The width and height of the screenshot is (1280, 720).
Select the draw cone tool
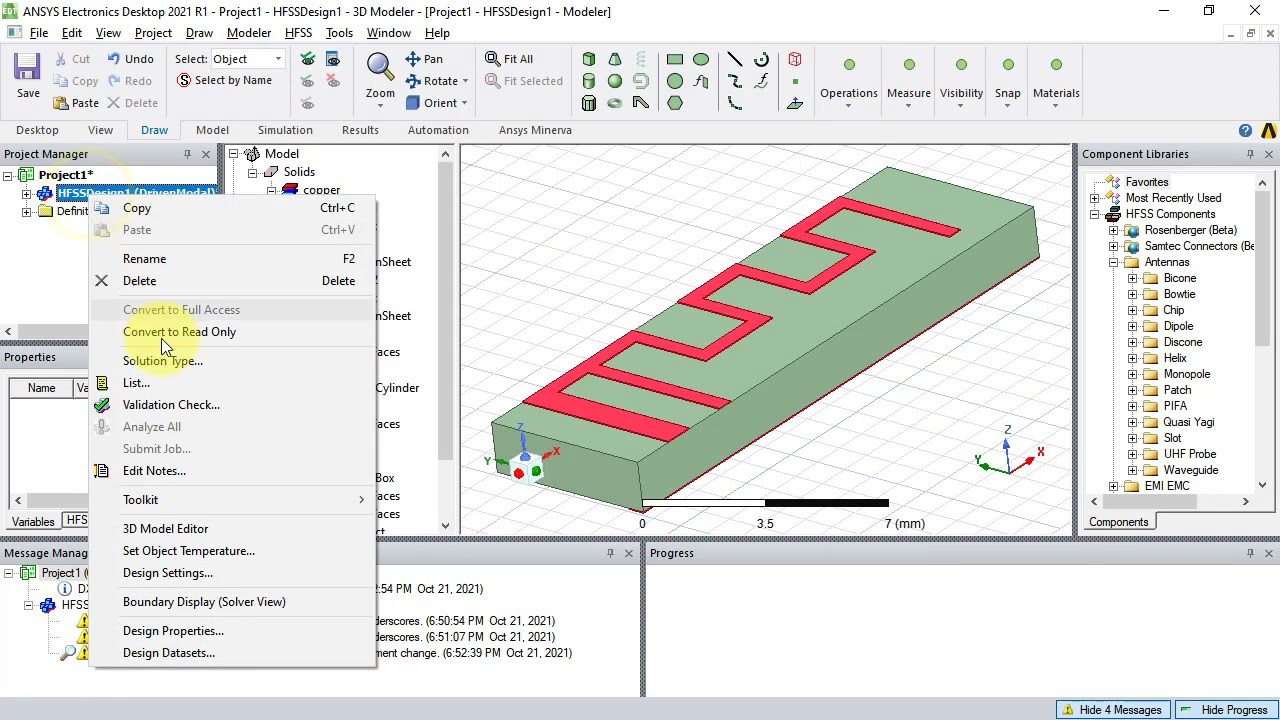(615, 59)
